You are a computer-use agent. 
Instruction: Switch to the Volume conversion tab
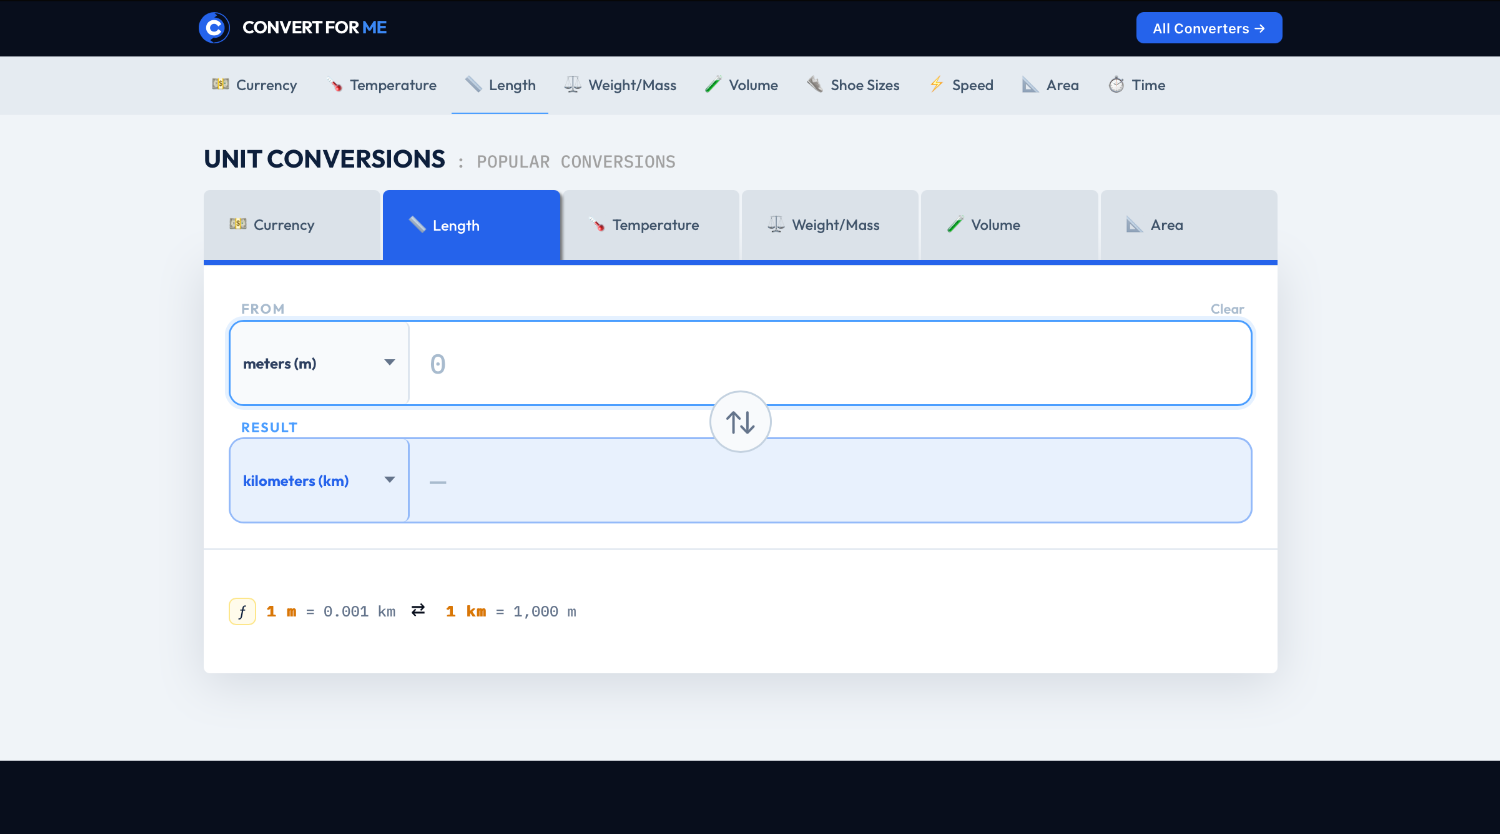coord(1009,225)
